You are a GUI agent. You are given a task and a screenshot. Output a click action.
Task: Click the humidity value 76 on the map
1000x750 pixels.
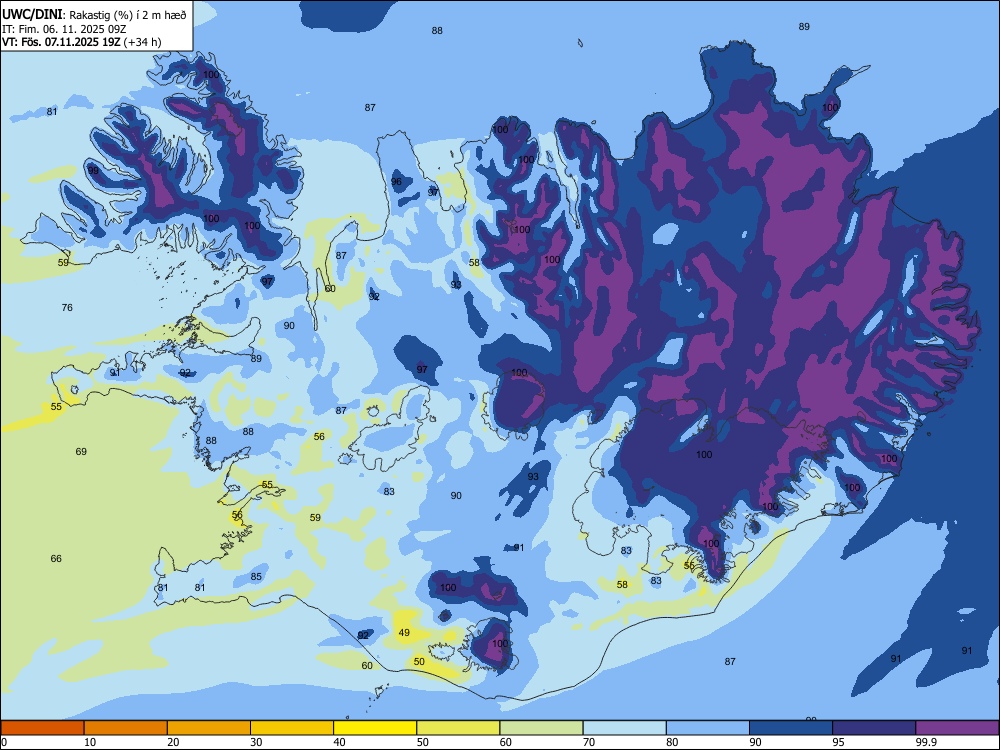coord(67,307)
